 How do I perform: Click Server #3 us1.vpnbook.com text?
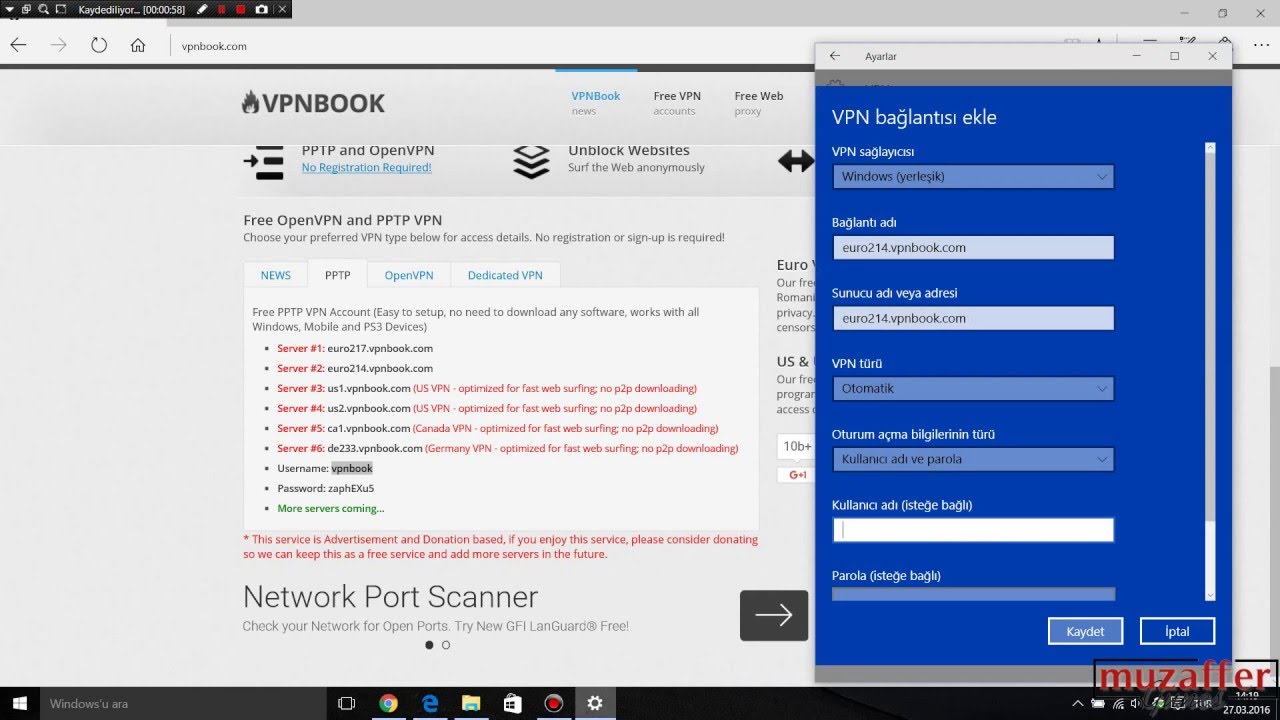tap(487, 388)
